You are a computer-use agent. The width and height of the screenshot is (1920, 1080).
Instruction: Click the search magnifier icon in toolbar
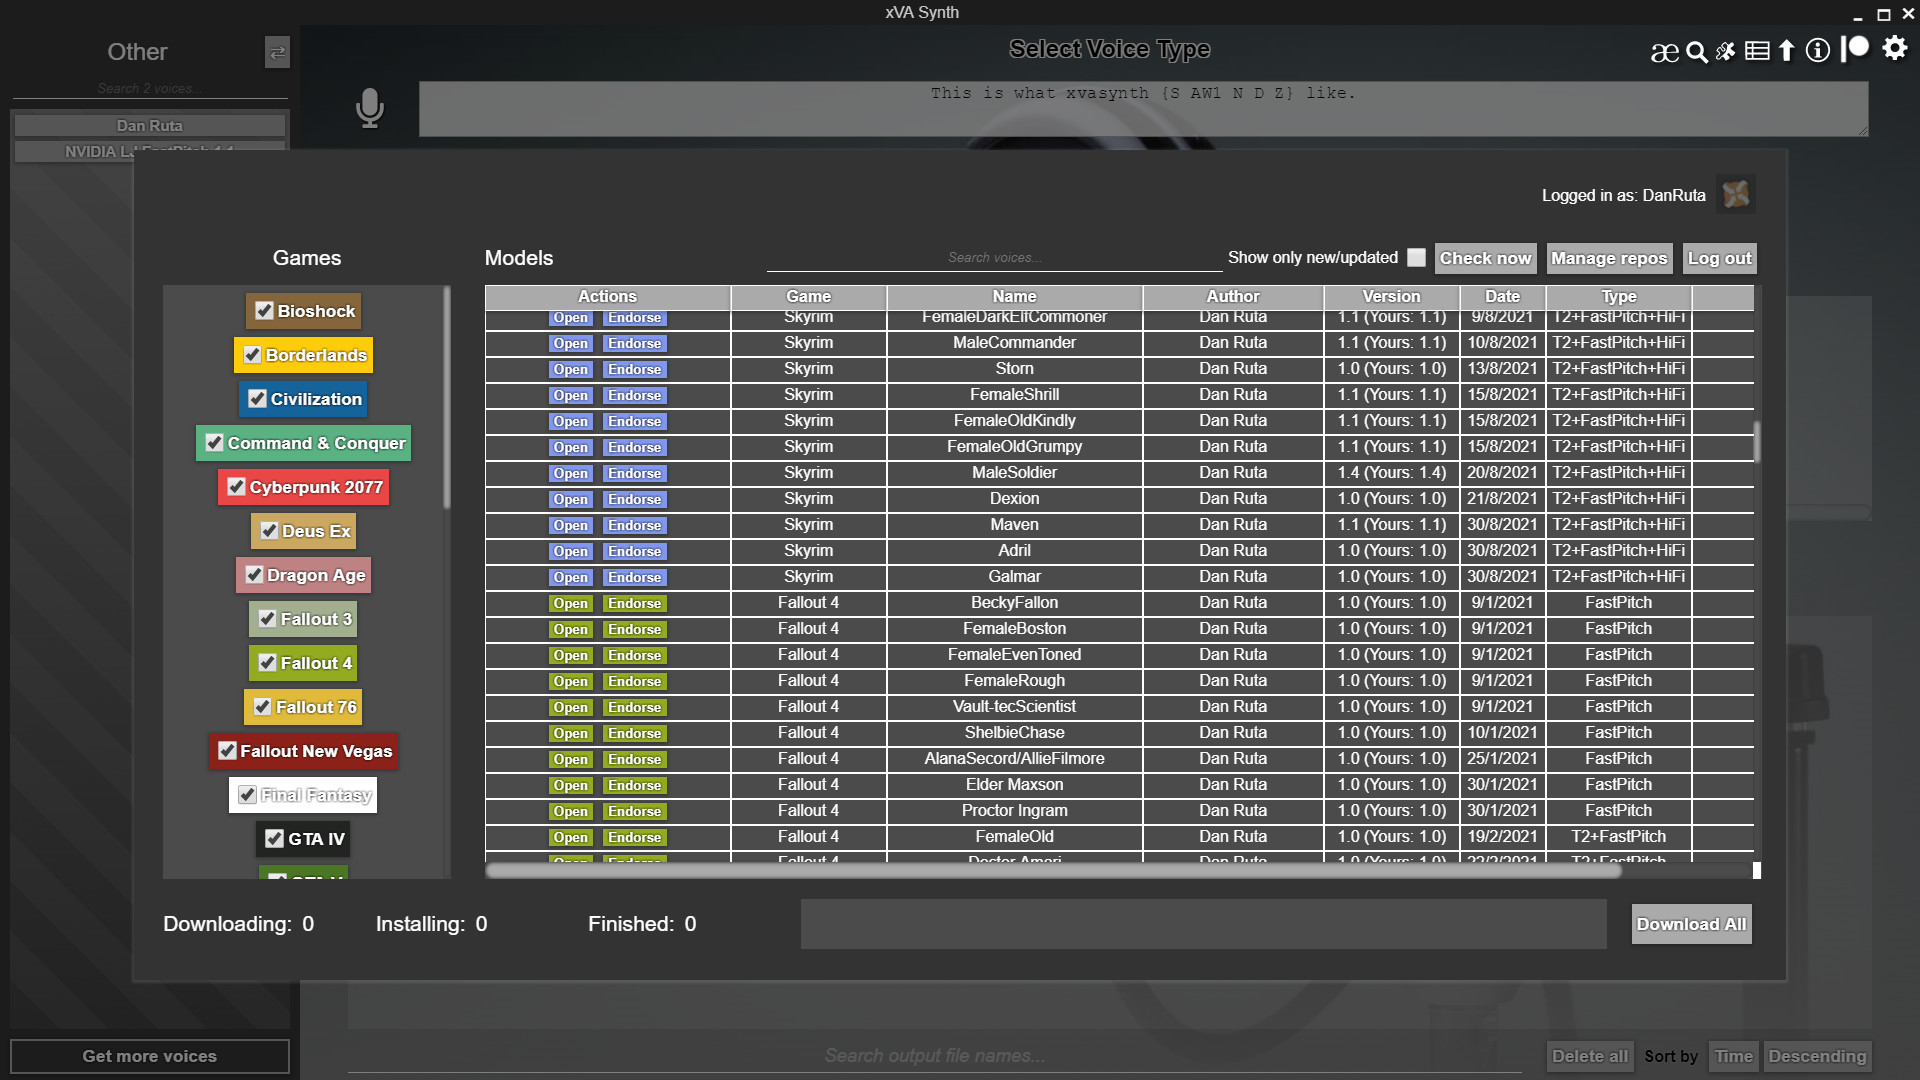(x=1697, y=50)
